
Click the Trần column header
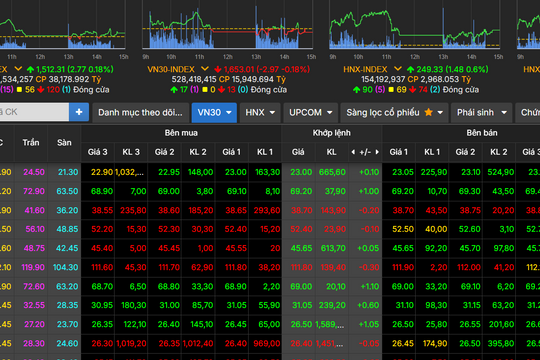coord(31,143)
